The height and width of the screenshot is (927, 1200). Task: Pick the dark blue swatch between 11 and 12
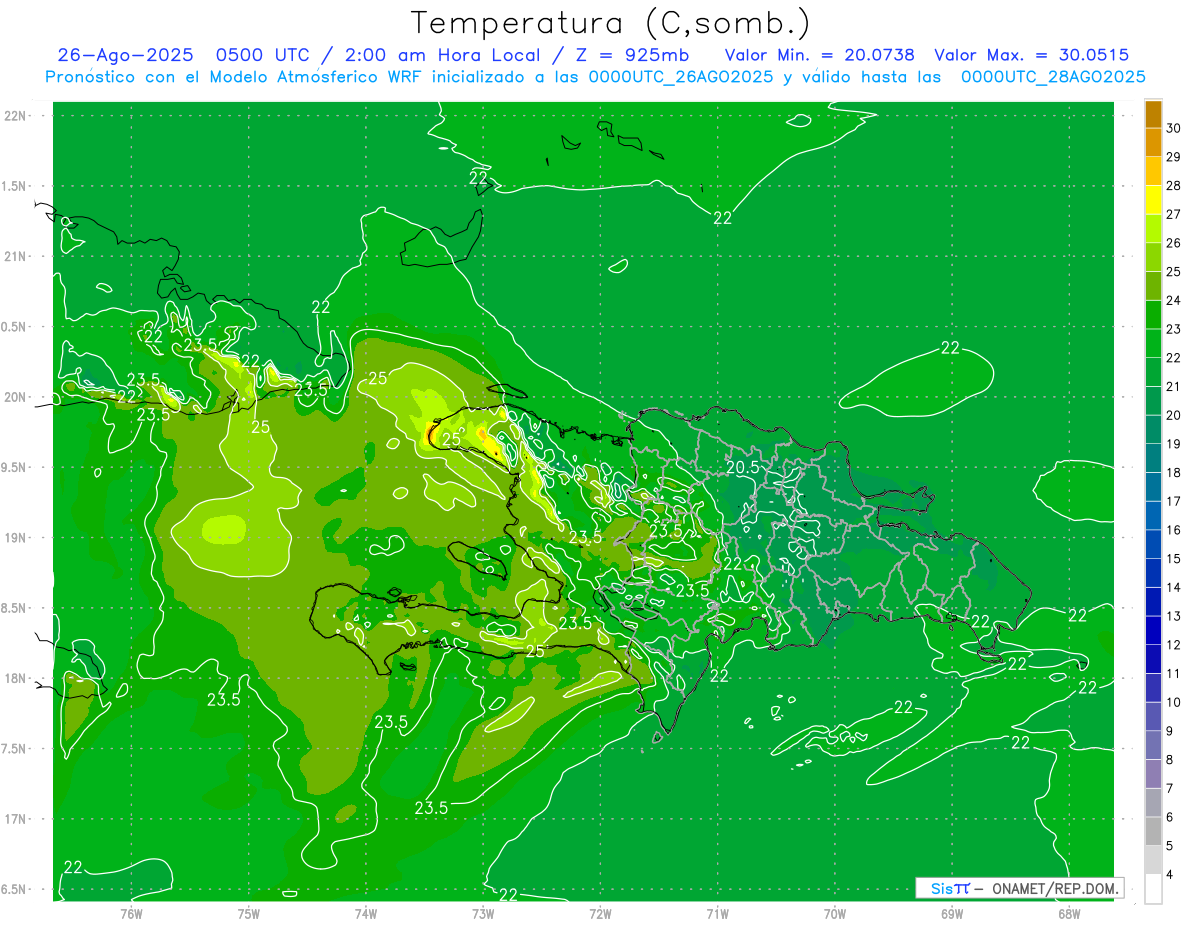tap(1153, 659)
